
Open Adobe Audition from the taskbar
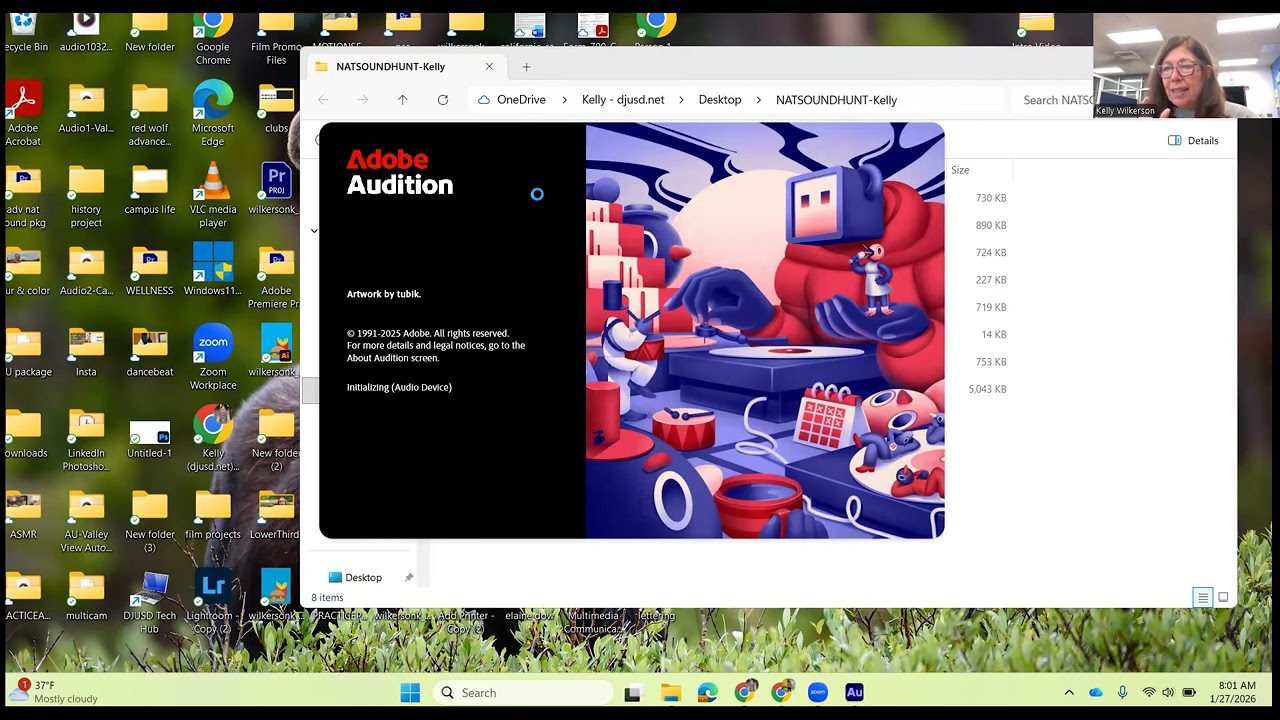point(854,692)
